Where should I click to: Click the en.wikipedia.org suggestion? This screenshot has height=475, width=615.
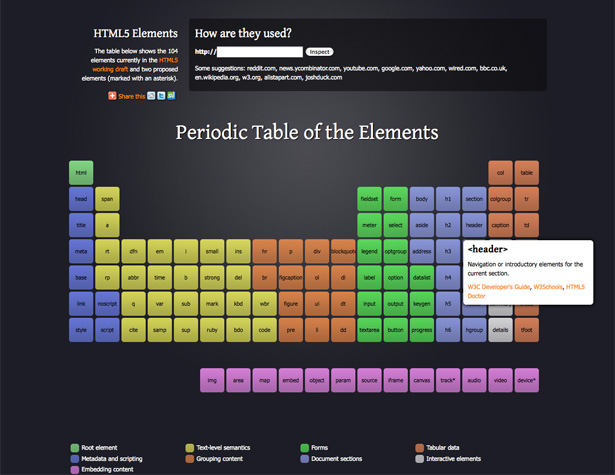(x=217, y=77)
